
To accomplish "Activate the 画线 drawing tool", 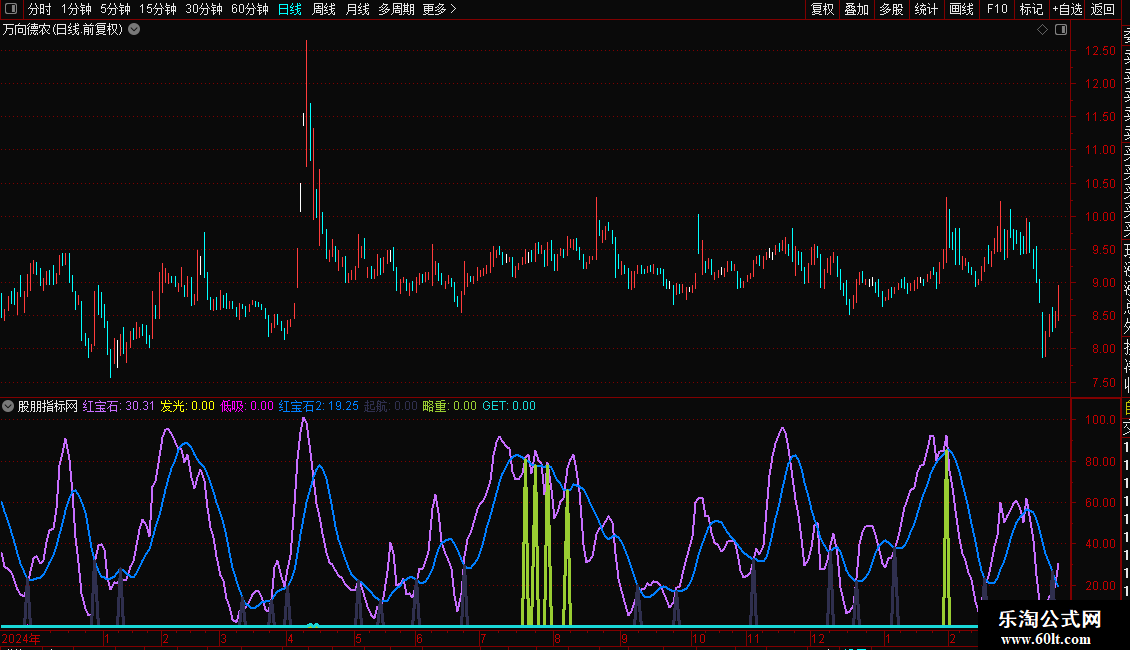I will [x=961, y=9].
